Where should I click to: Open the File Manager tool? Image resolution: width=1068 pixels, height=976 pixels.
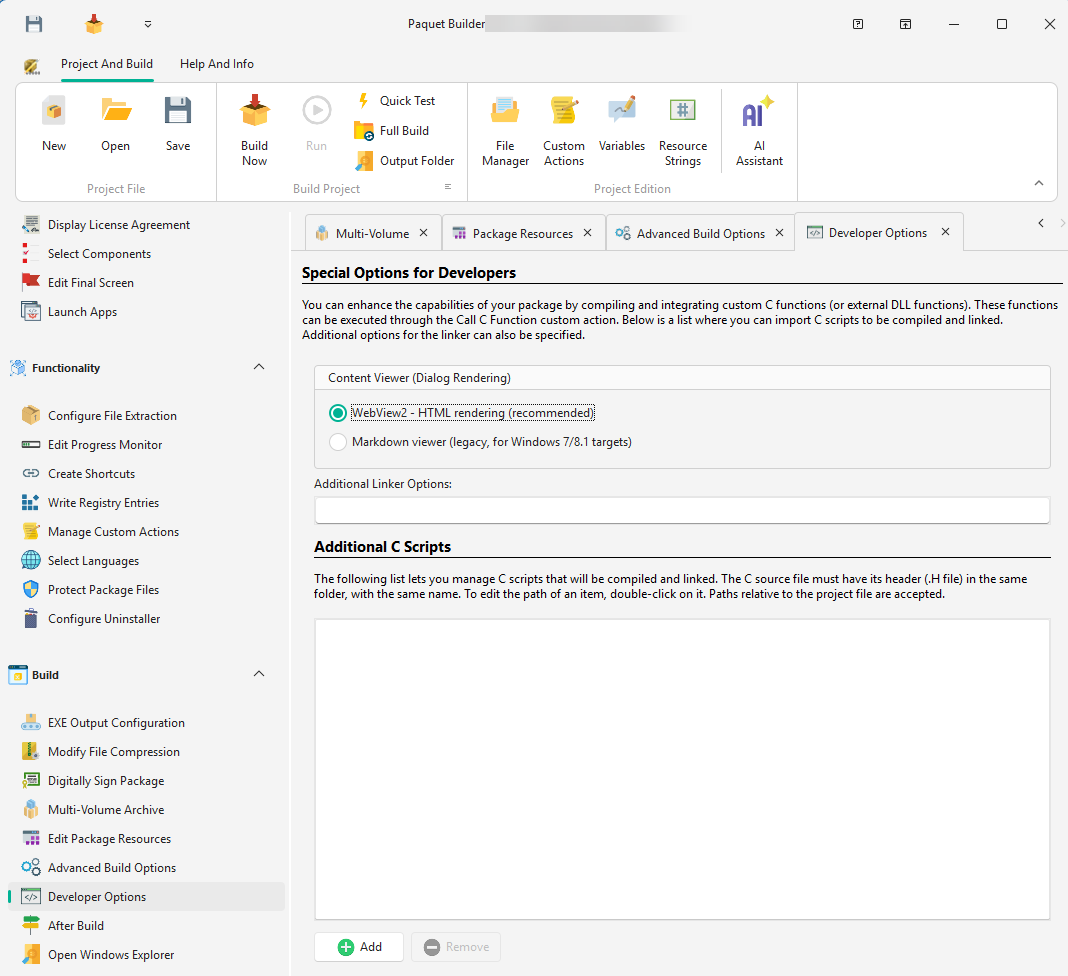[x=505, y=128]
